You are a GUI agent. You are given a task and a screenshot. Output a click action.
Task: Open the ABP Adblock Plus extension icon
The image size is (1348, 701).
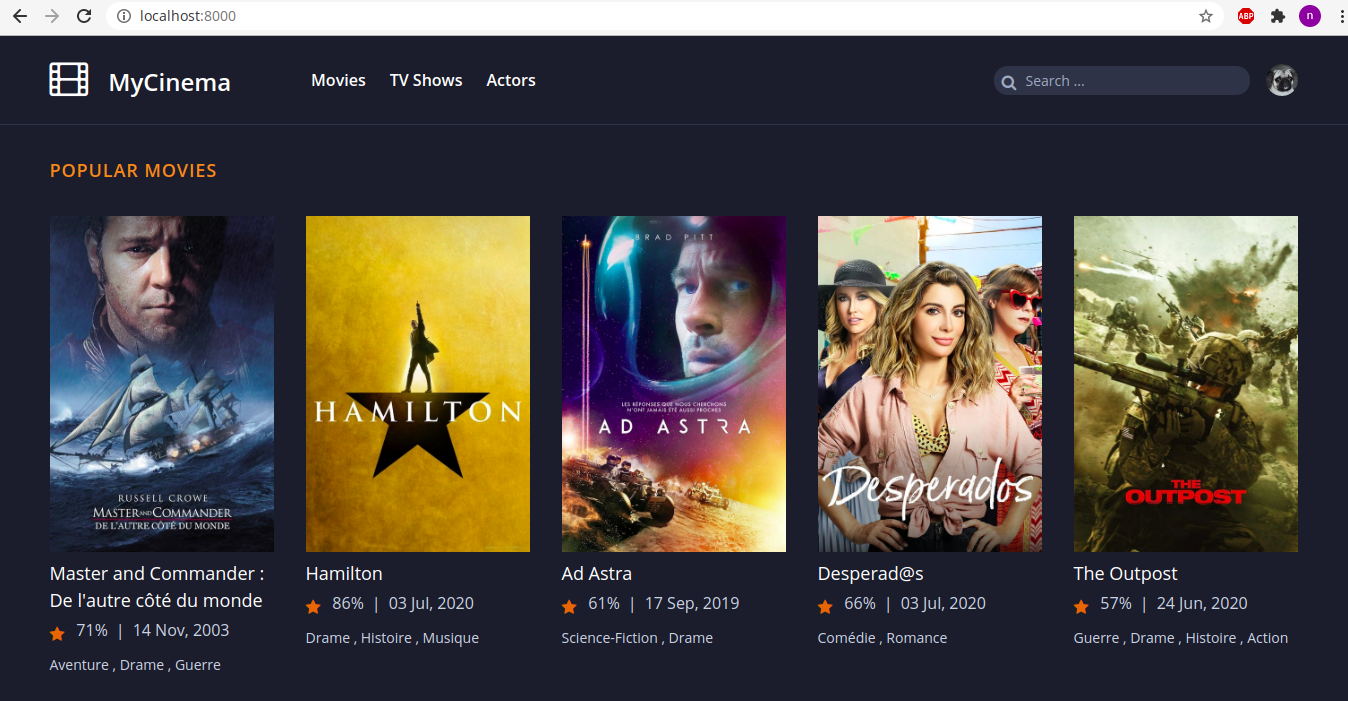pyautogui.click(x=1246, y=16)
